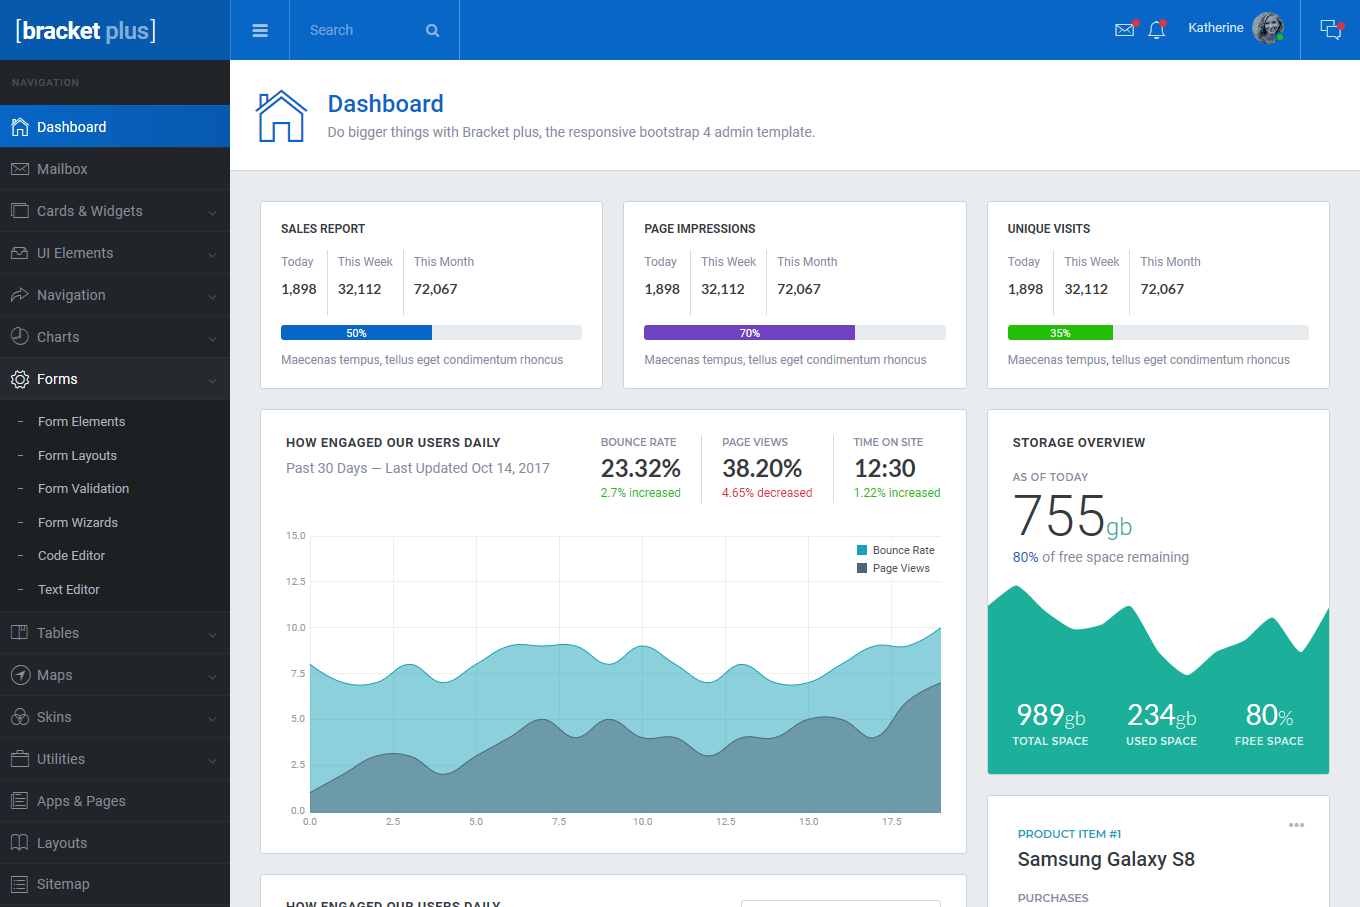The height and width of the screenshot is (907, 1360).
Task: Open the bell notifications icon
Action: coord(1157,29)
